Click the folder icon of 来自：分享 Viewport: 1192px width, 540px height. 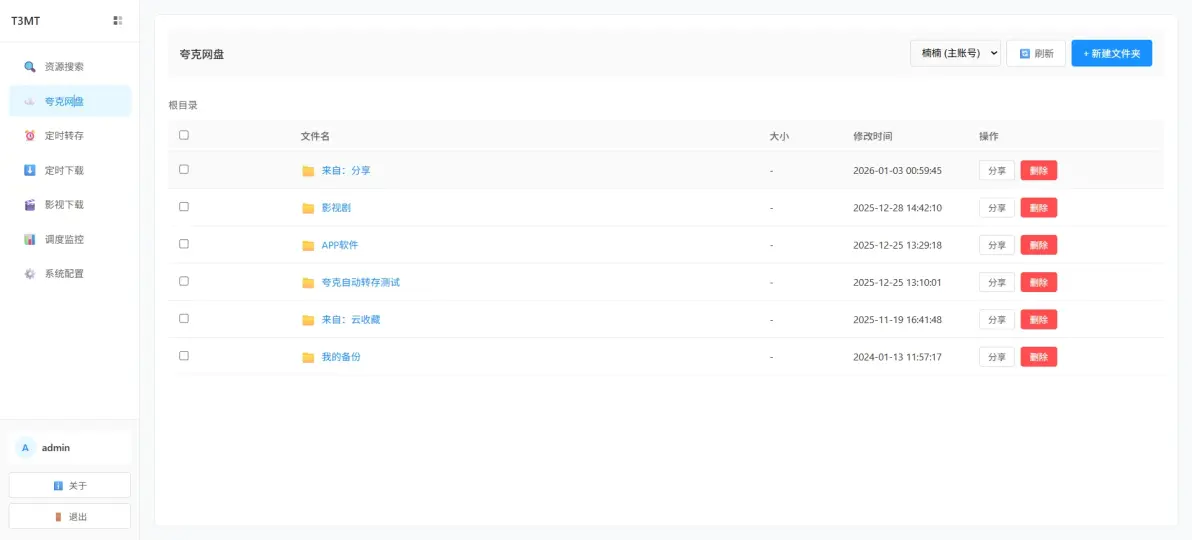[x=308, y=171]
